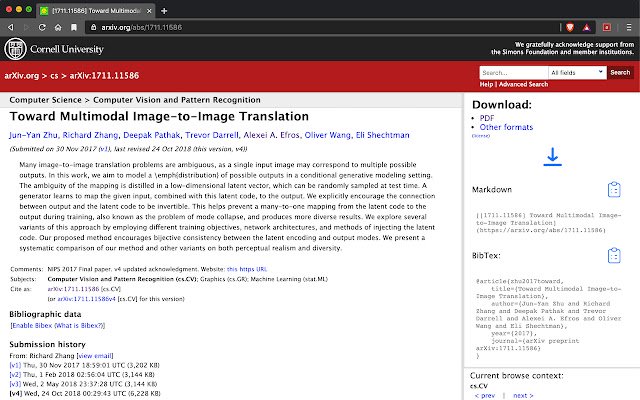Viewport: 640px width, 400px height.
Task: Click the arXiv search input field
Action: (513, 73)
